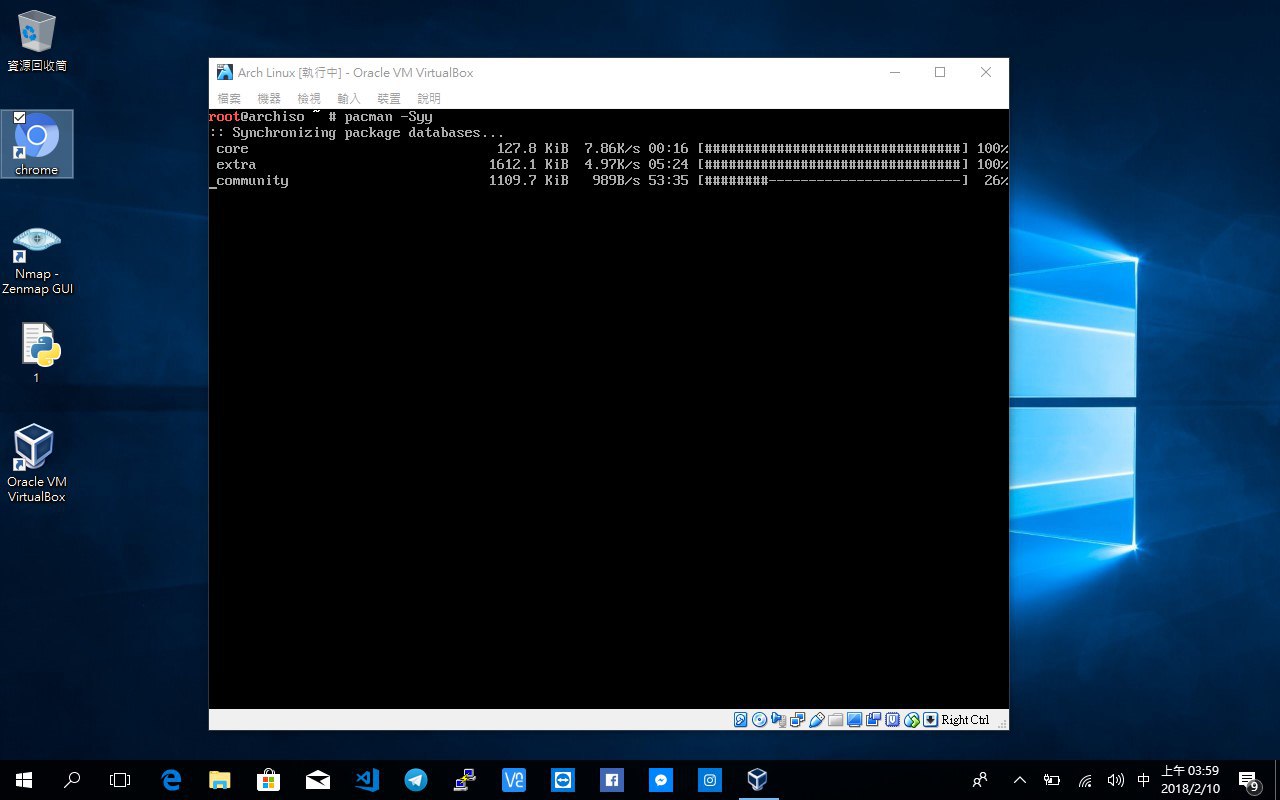Open taskbar search

tap(72, 780)
